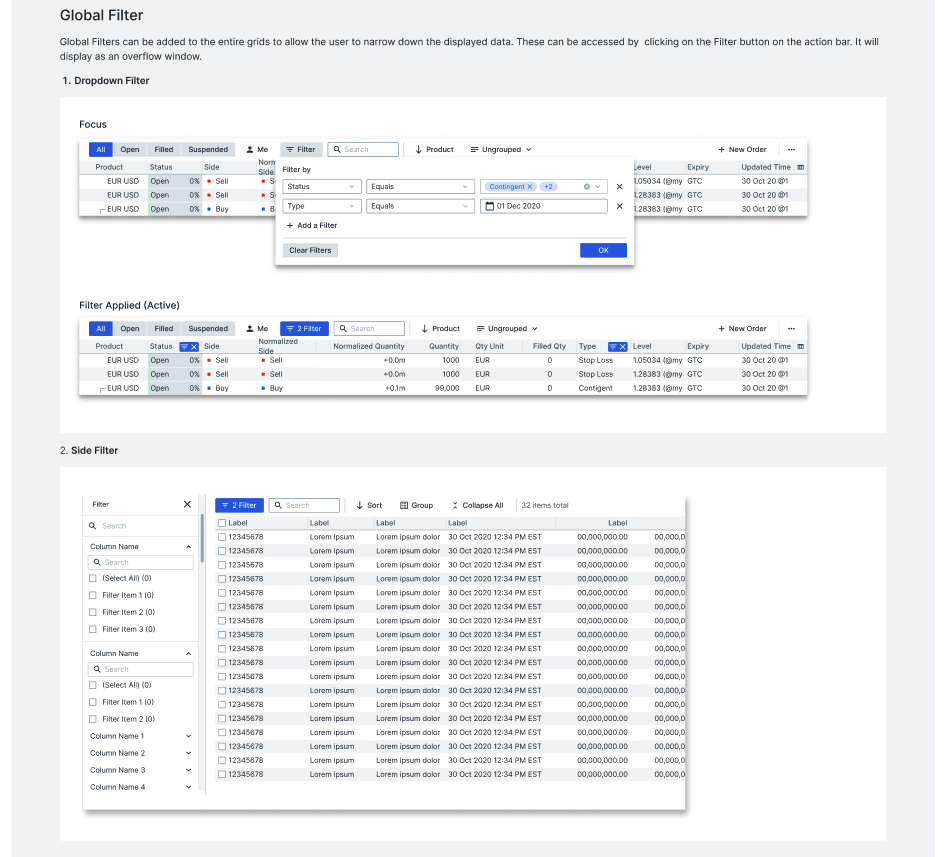Click the side Filter panel vertical scrollbar

[x=202, y=538]
